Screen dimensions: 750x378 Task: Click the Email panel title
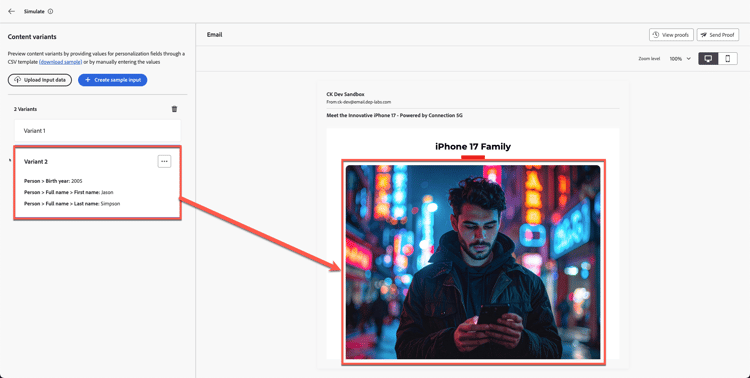tap(214, 34)
